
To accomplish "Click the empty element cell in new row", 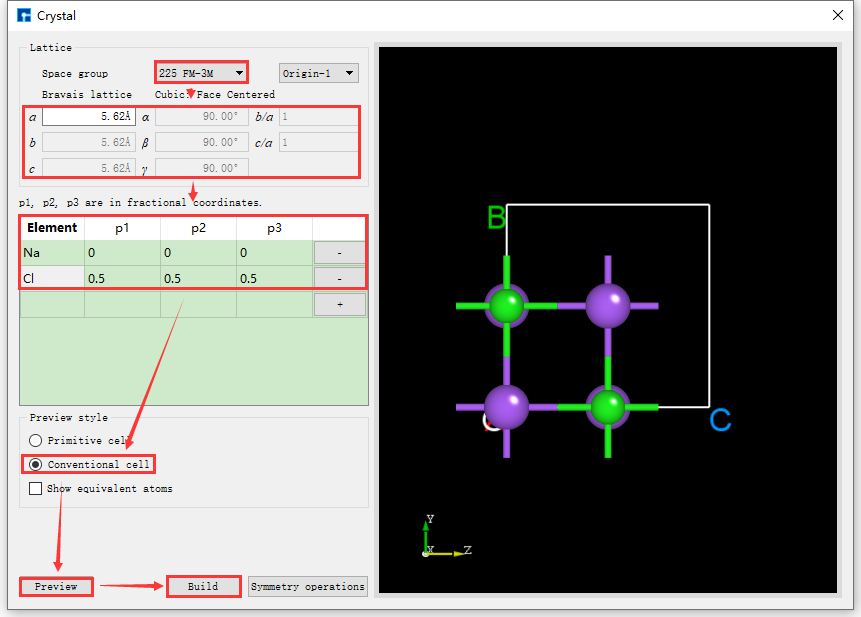I will (x=52, y=304).
